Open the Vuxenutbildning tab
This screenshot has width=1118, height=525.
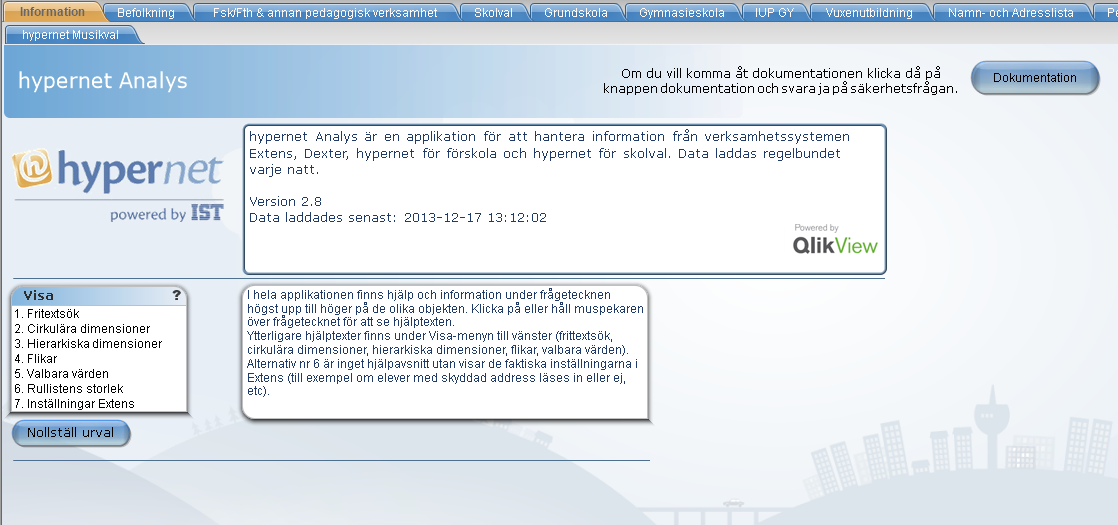869,13
